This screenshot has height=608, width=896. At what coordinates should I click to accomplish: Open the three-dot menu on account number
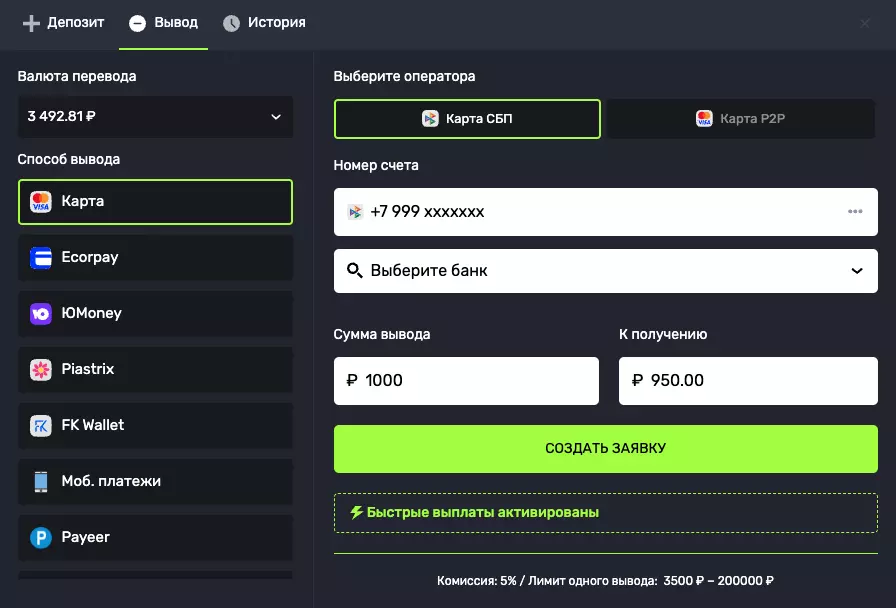pos(855,211)
